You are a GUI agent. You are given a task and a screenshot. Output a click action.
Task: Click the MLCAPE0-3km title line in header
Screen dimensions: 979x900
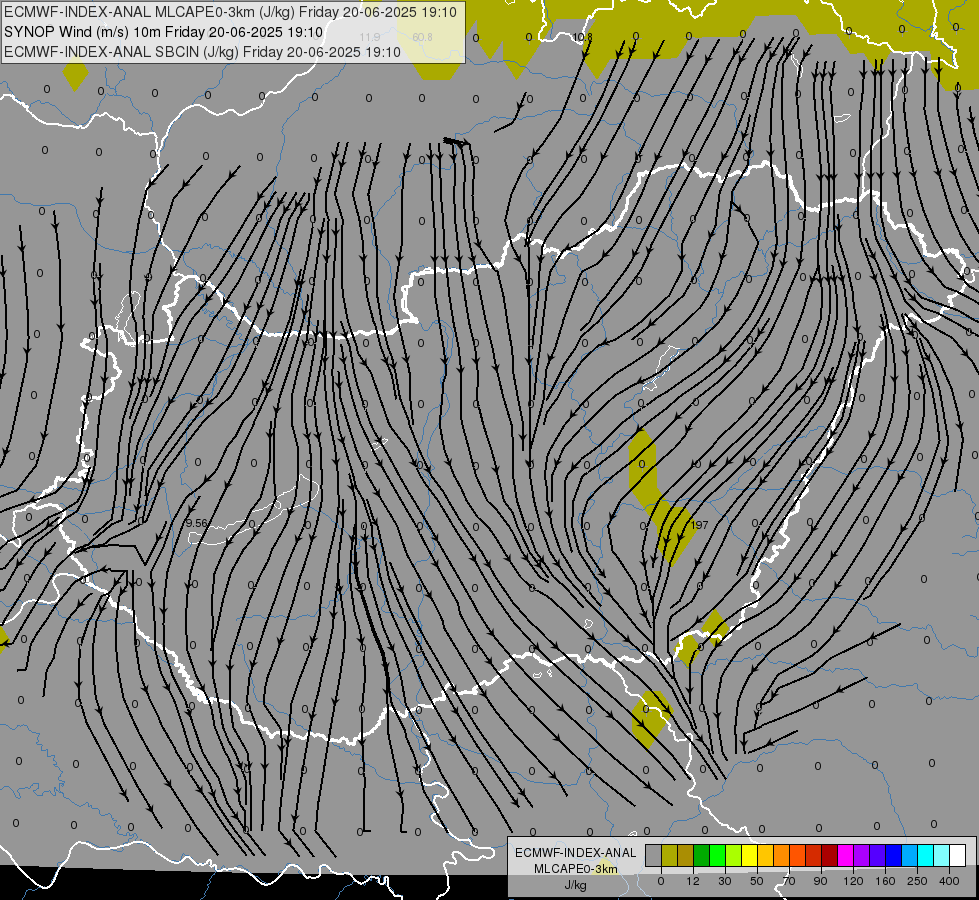pyautogui.click(x=230, y=12)
